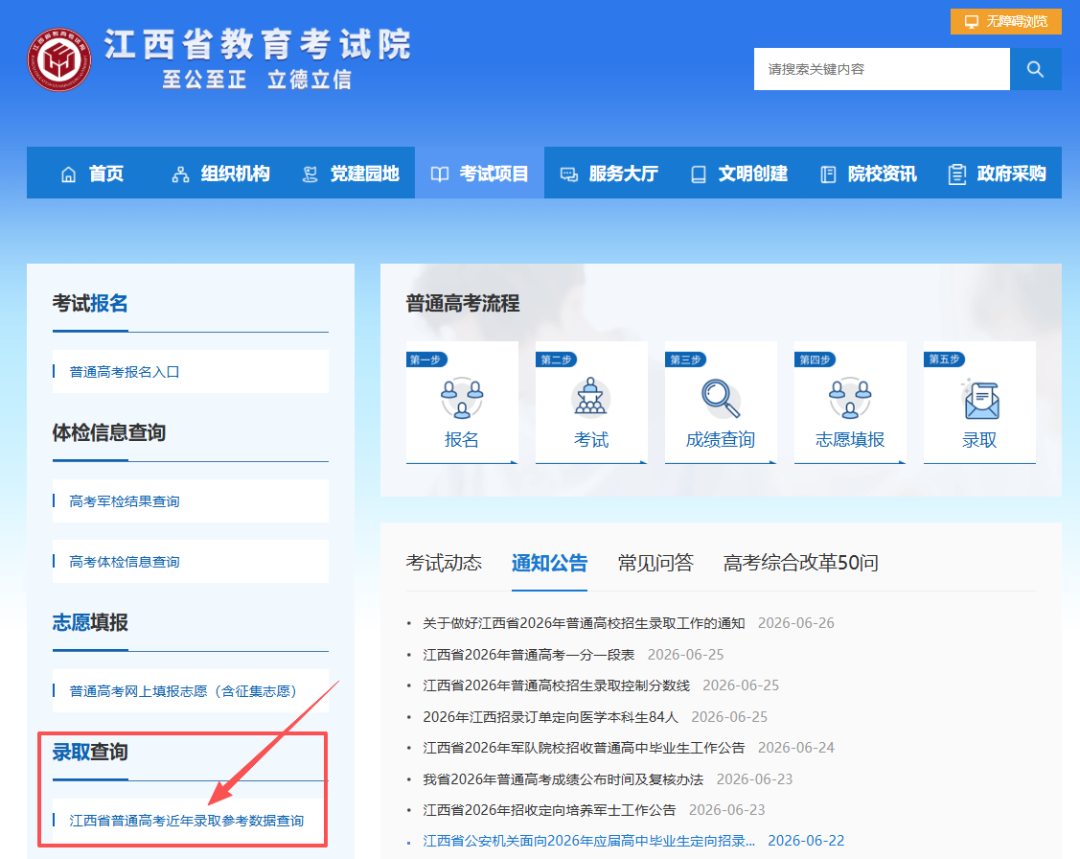Screen dimensions: 1080x859
Task: Click the 志愿填报 label in the gaokao flow
Action: coord(850,439)
